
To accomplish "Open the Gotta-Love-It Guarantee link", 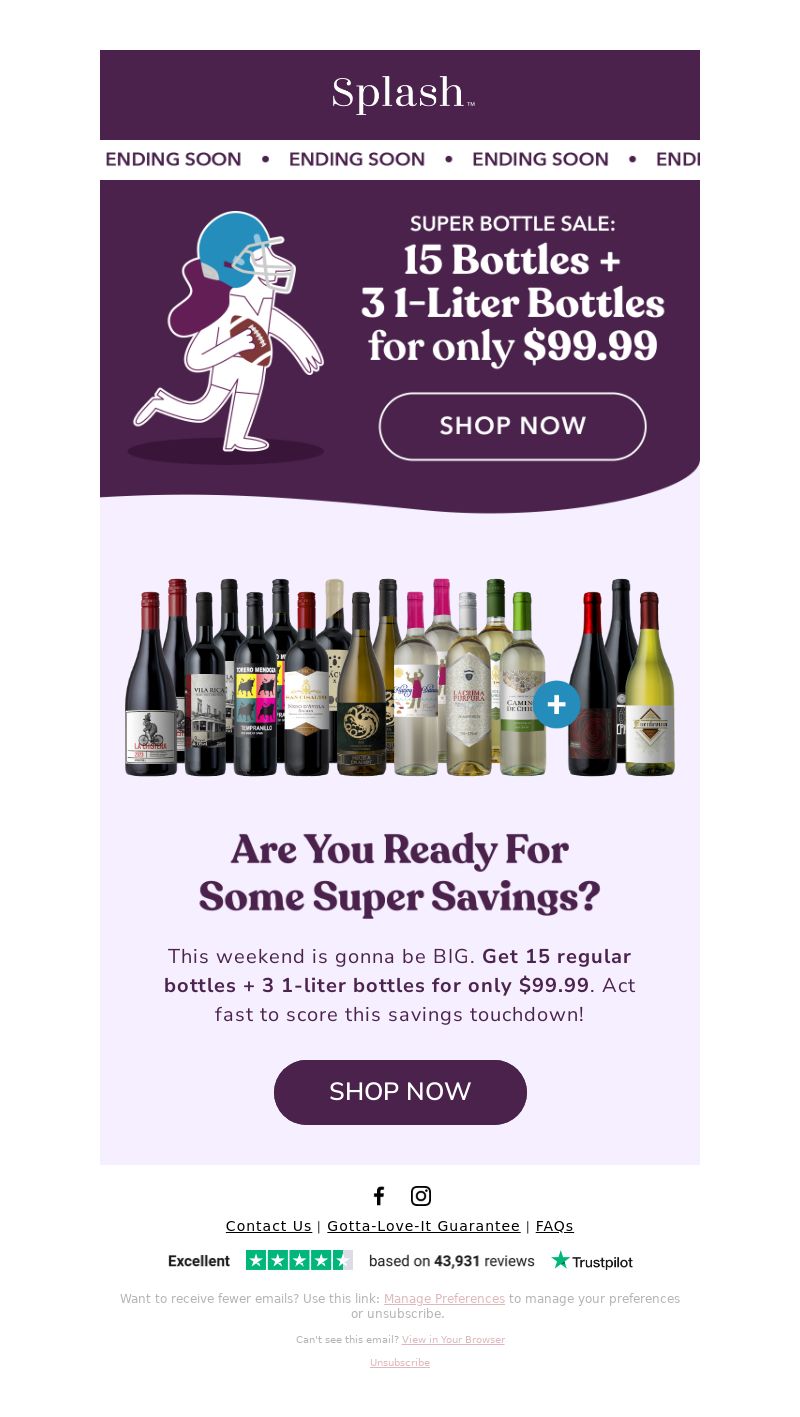I will pyautogui.click(x=424, y=1226).
